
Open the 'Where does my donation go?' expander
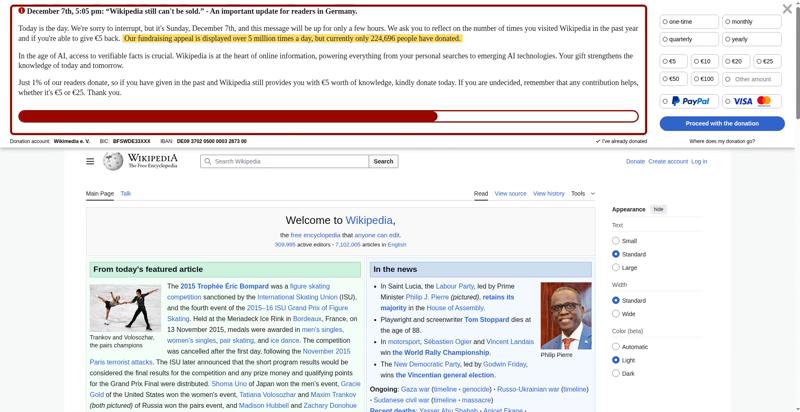pos(722,141)
